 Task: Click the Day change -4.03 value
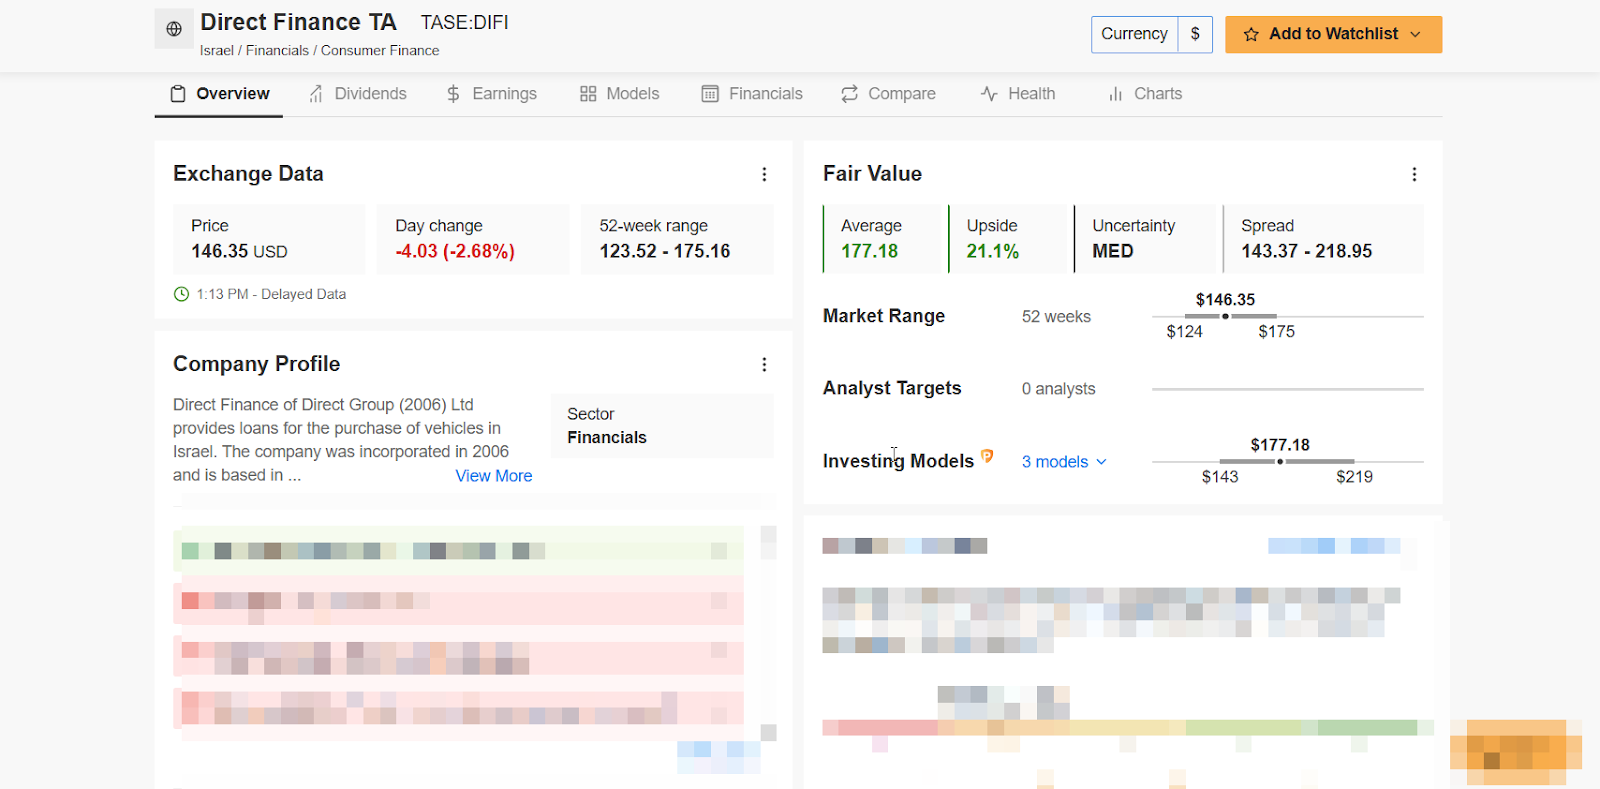455,251
